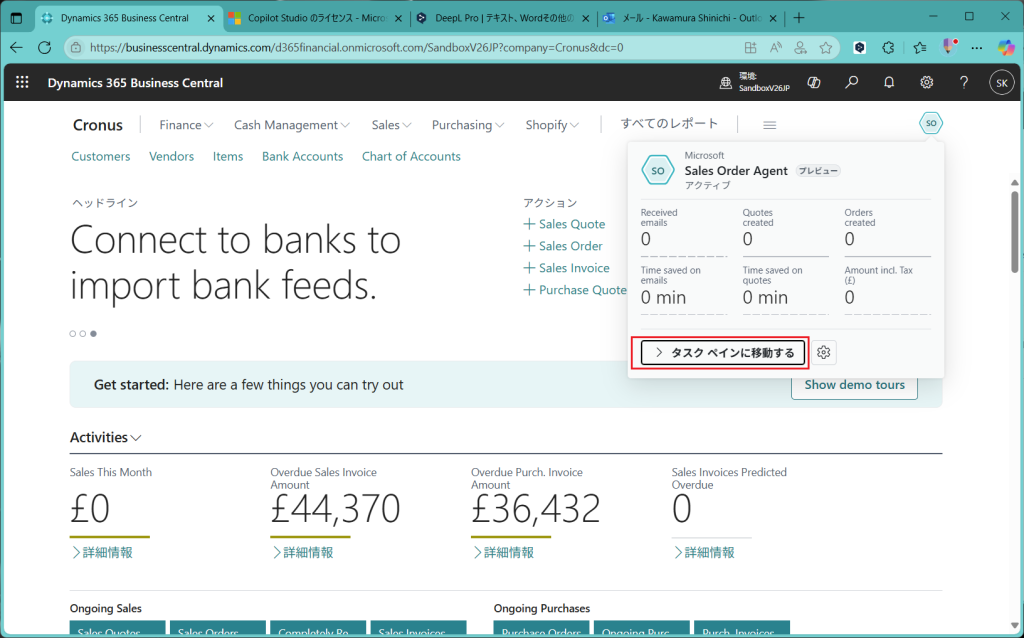Show the first headline via carousel dot

point(72,334)
